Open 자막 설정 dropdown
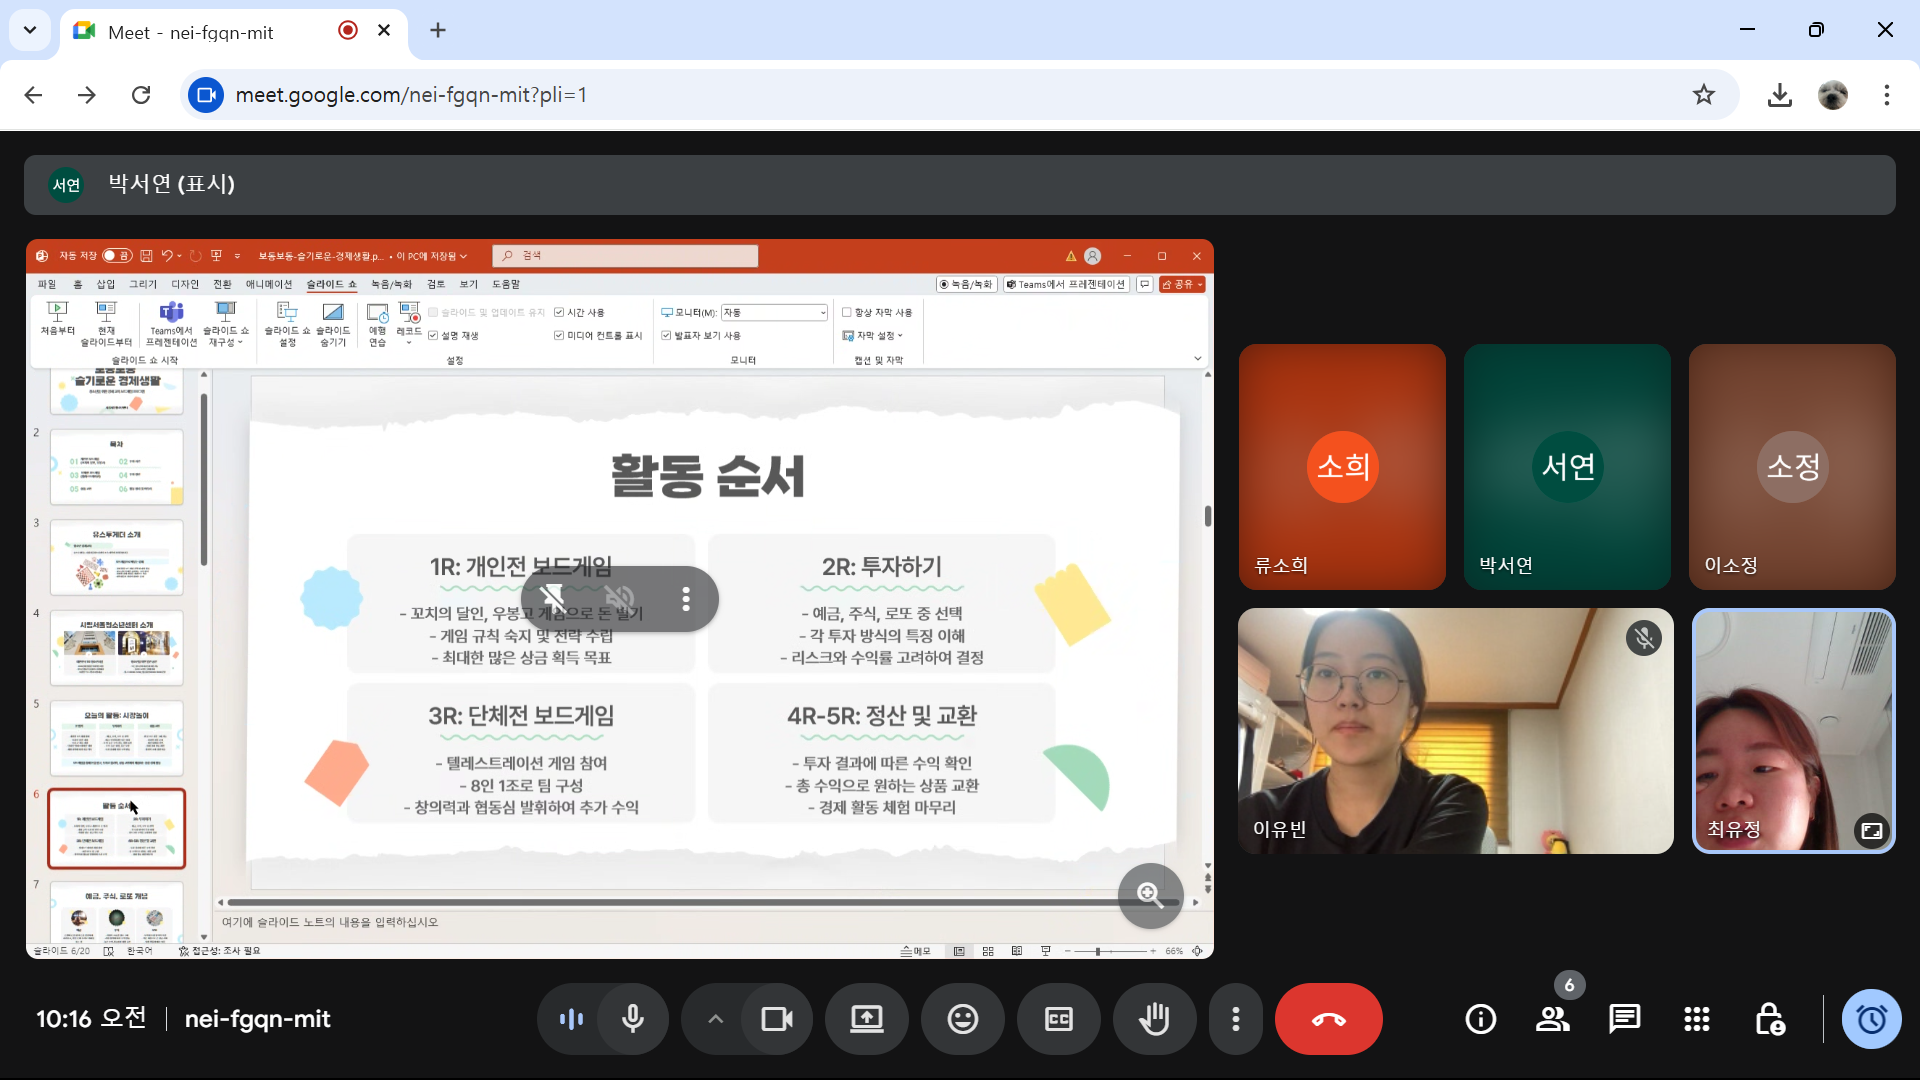Image resolution: width=1920 pixels, height=1080 pixels. [x=873, y=336]
